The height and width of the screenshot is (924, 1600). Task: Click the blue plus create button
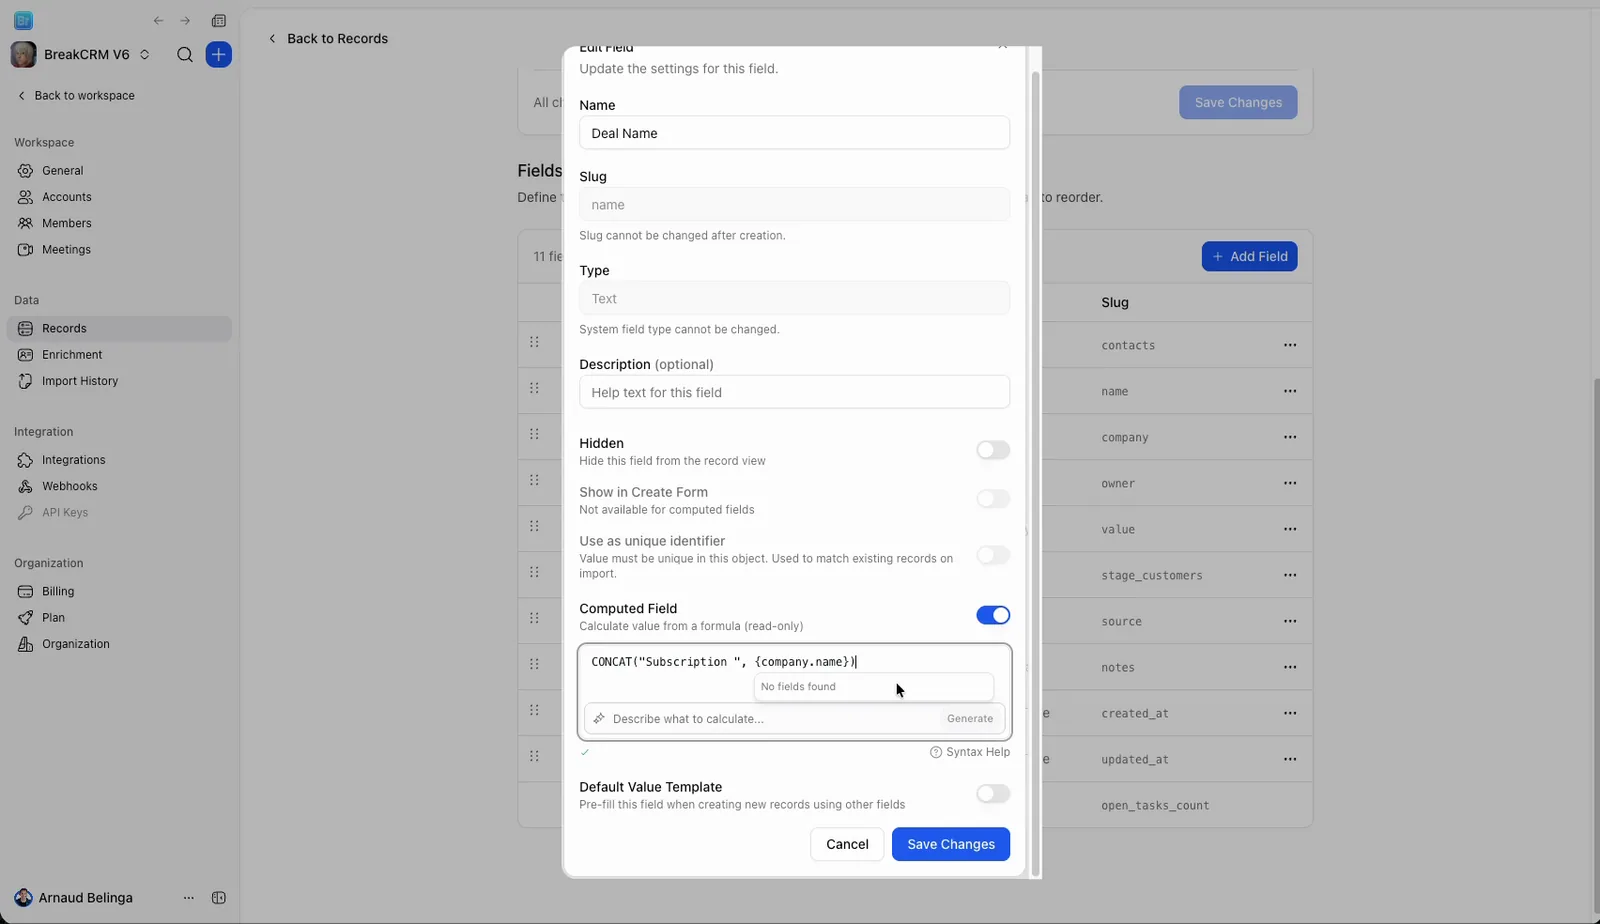[219, 55]
